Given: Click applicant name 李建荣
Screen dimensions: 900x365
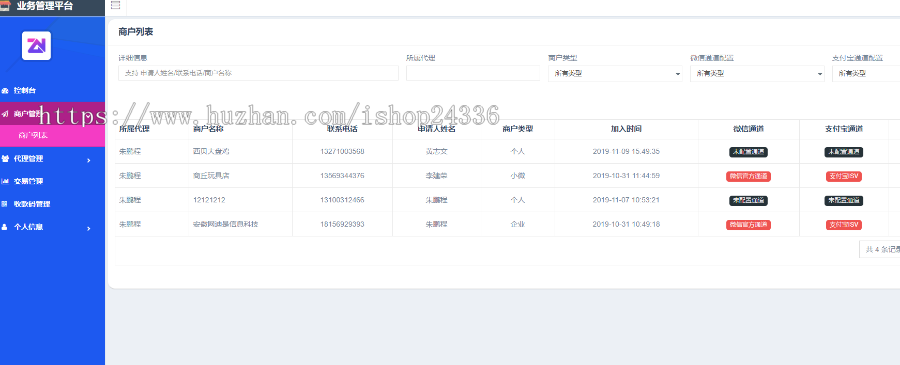Looking at the screenshot, I should [x=437, y=176].
